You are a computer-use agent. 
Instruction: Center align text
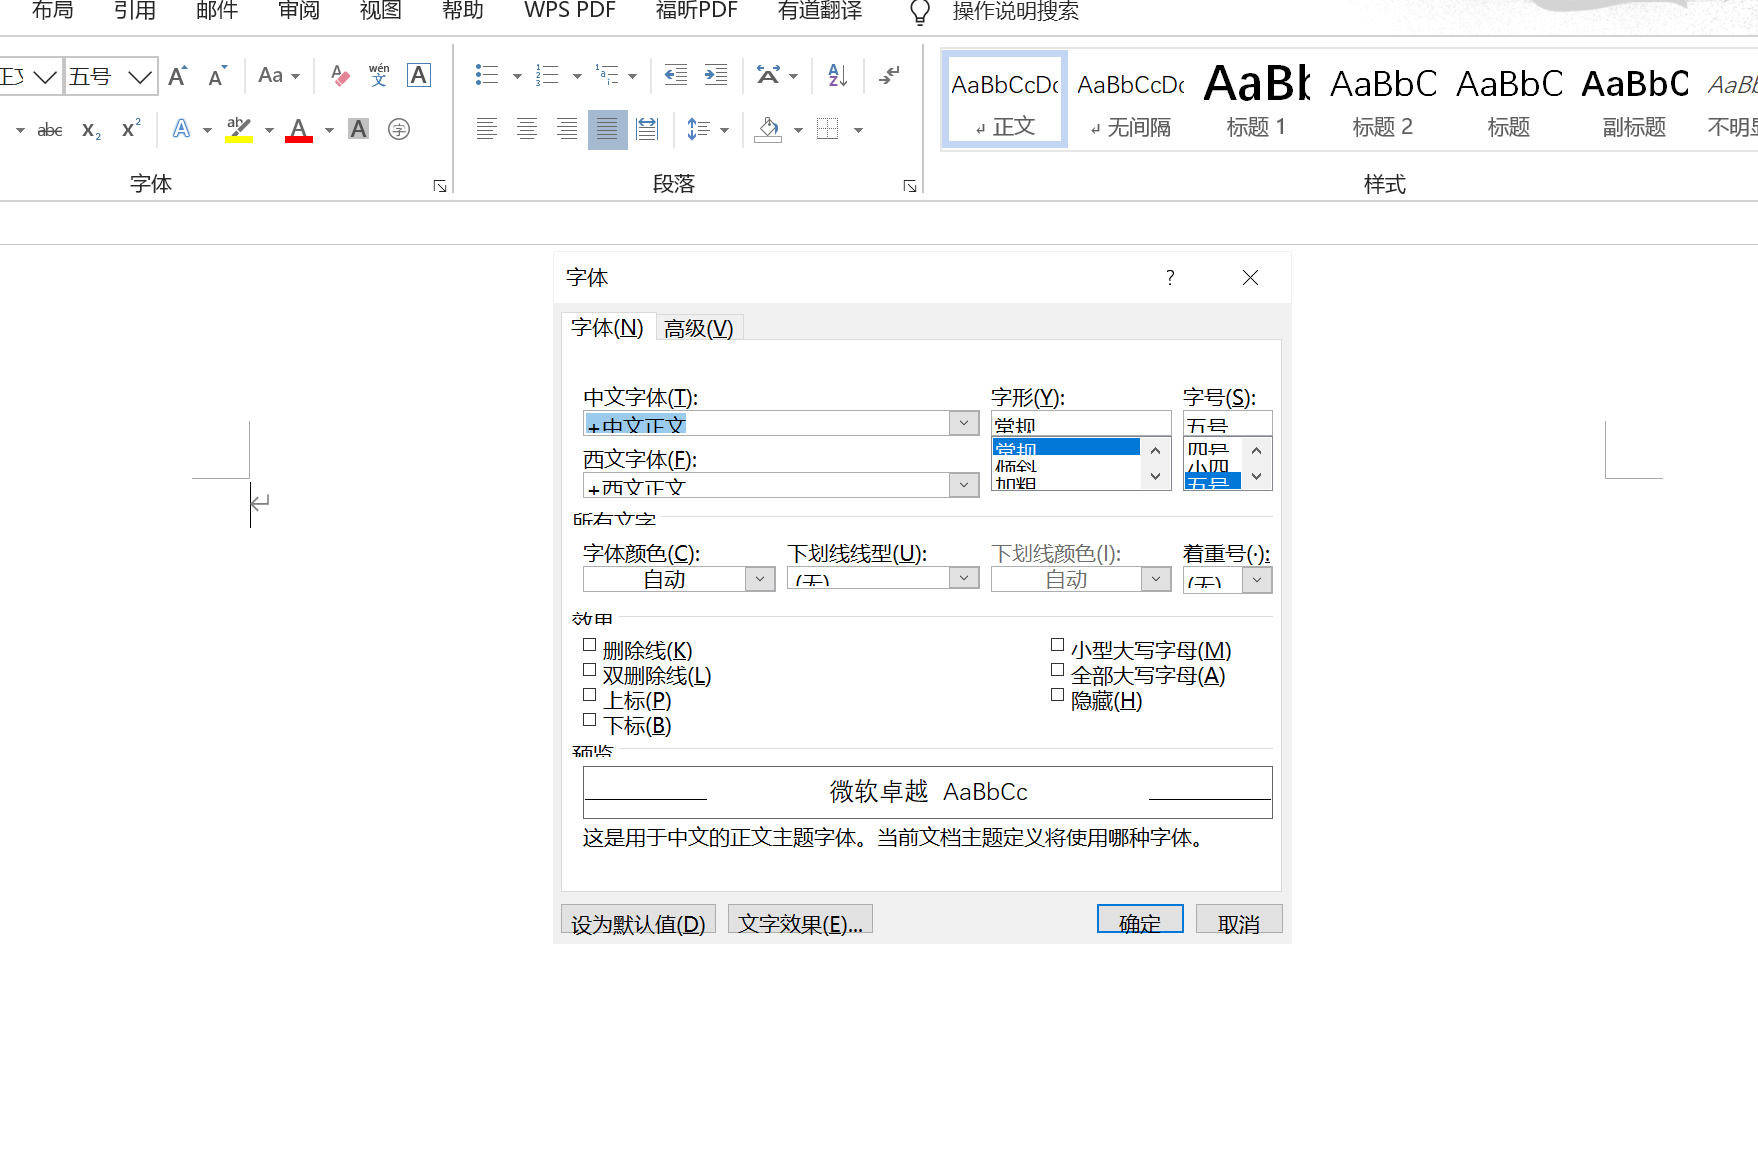(527, 129)
